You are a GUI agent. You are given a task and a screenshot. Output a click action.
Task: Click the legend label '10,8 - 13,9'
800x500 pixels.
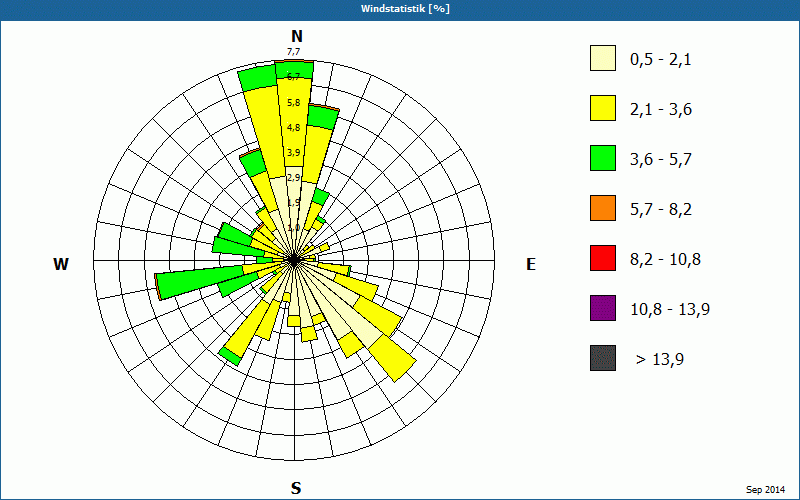click(670, 310)
